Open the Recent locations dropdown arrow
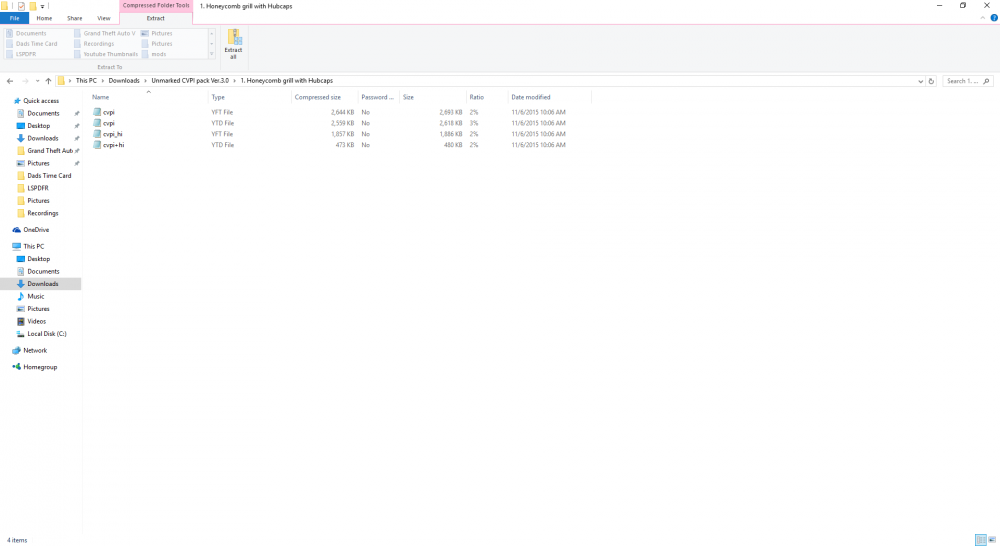 coord(37,81)
